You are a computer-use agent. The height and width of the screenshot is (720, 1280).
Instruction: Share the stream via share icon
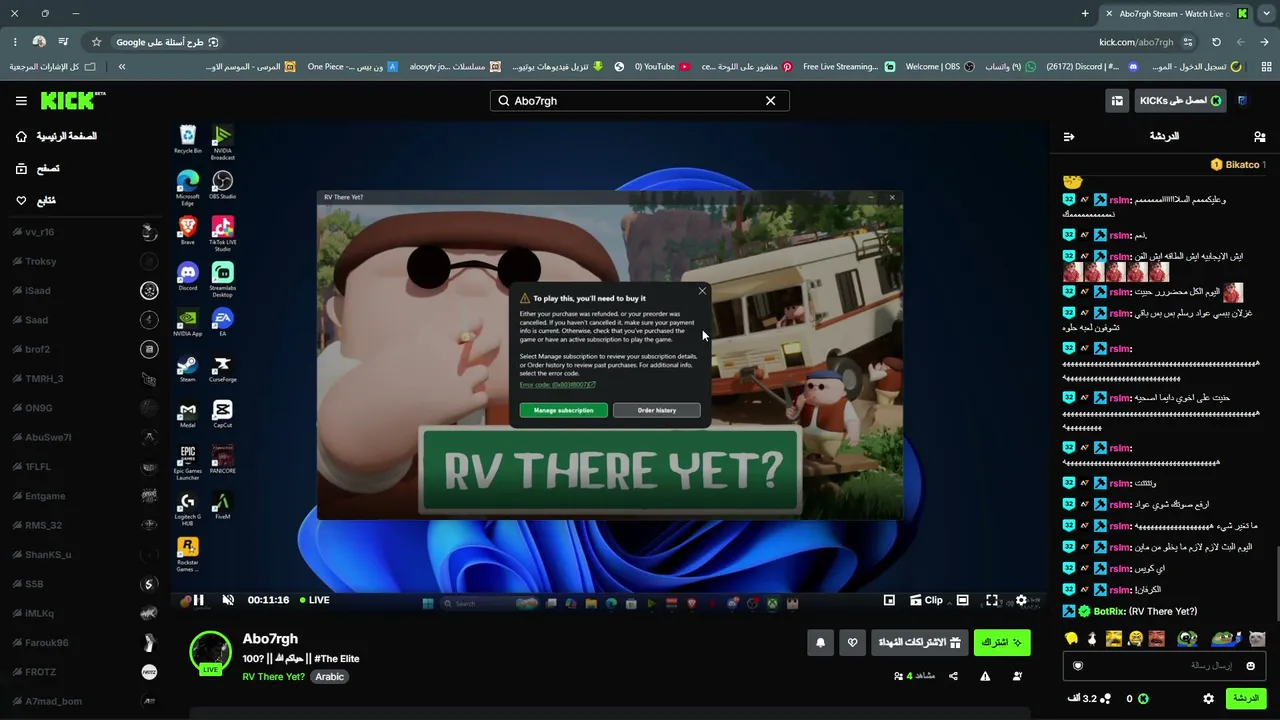coord(953,676)
